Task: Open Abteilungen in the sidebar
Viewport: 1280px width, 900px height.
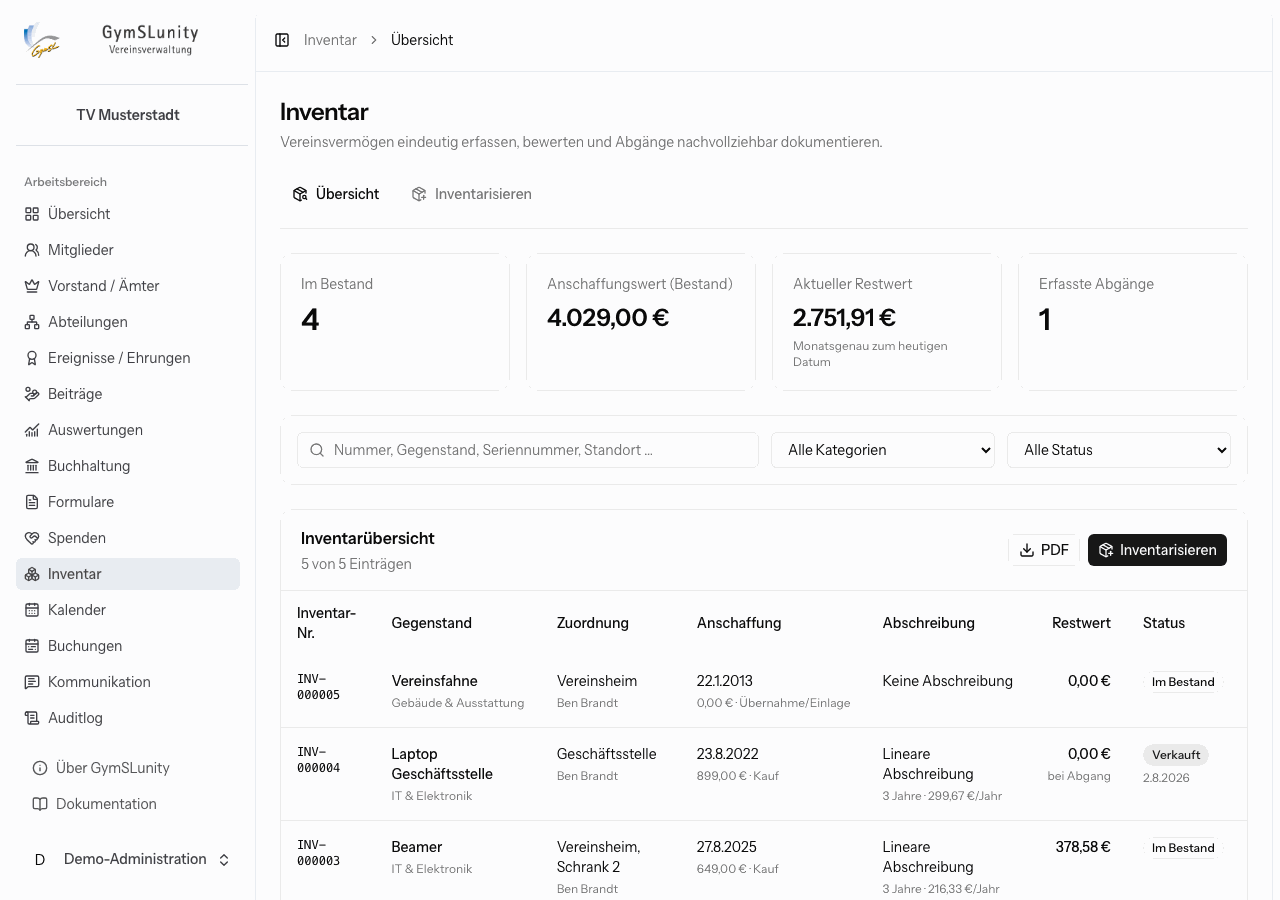Action: 128,322
